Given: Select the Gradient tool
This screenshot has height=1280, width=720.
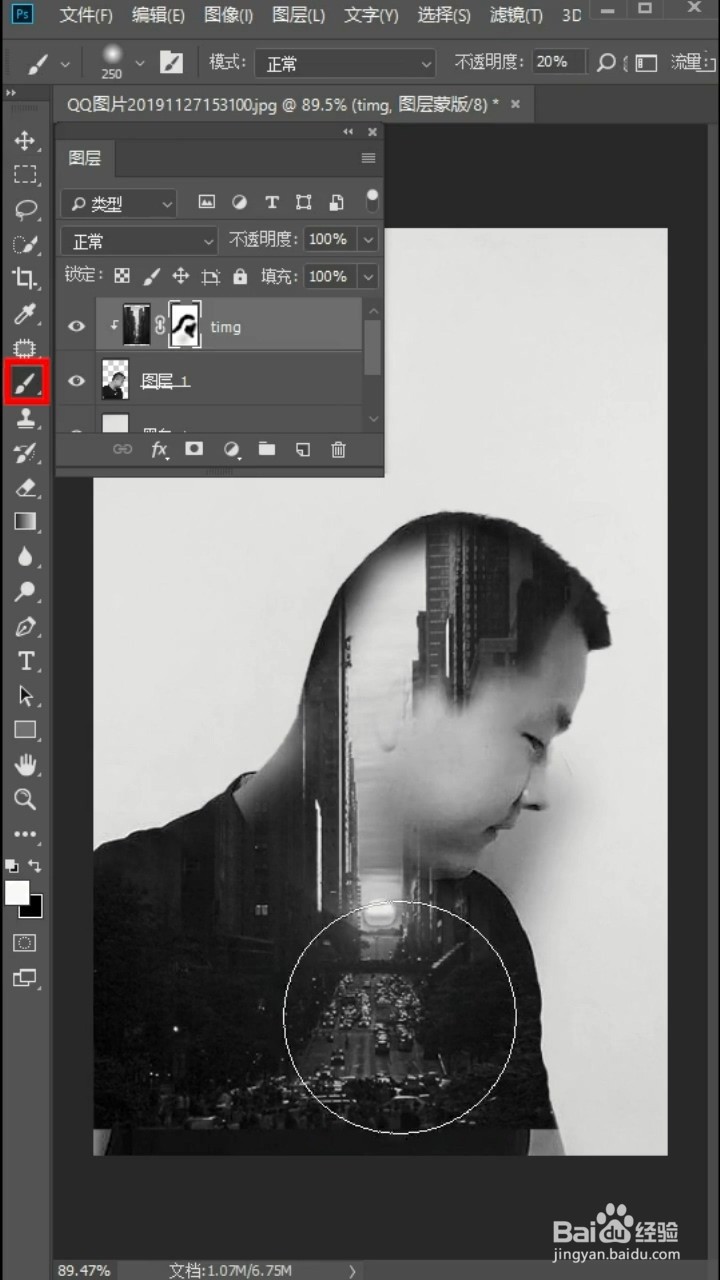Looking at the screenshot, I should click(25, 521).
